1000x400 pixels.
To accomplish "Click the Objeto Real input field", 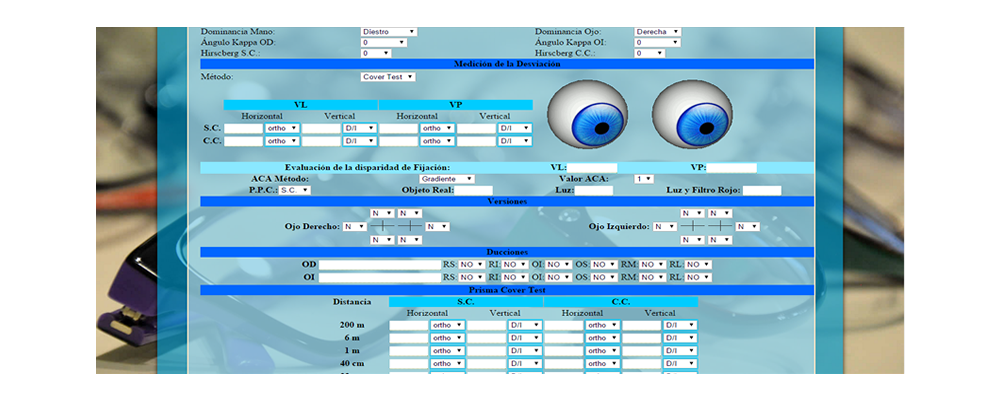I will [473, 190].
